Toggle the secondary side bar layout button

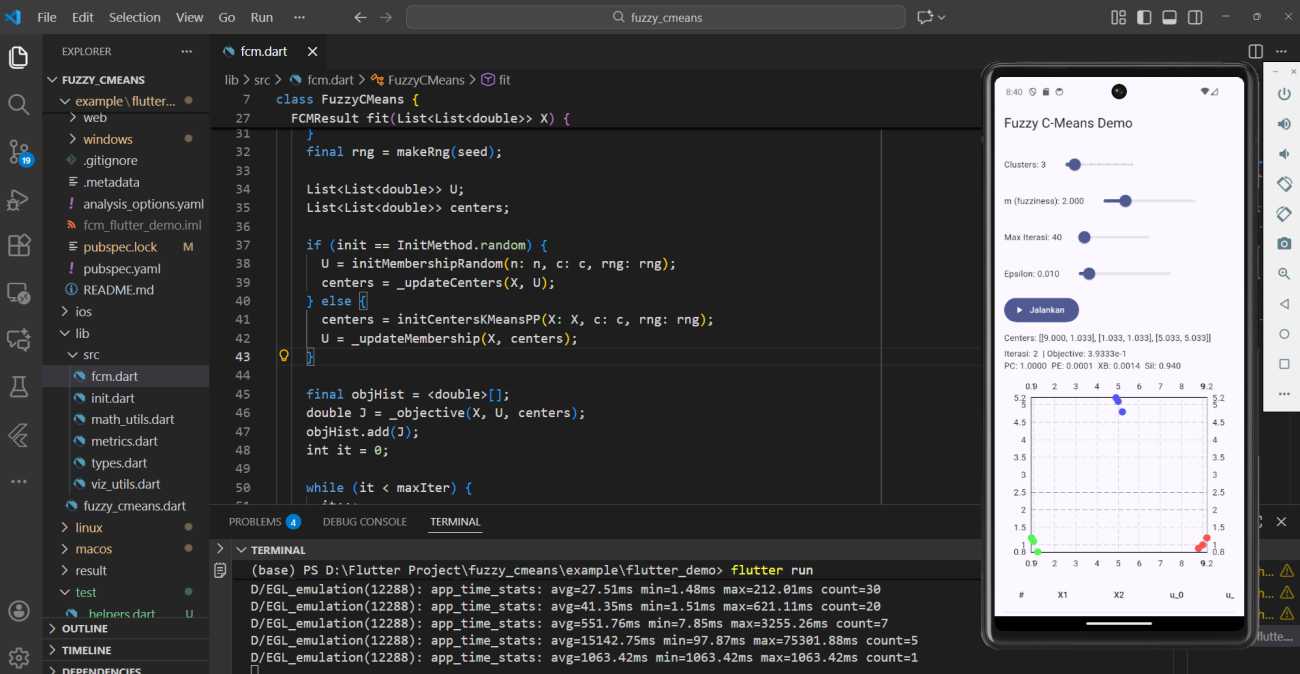1195,18
